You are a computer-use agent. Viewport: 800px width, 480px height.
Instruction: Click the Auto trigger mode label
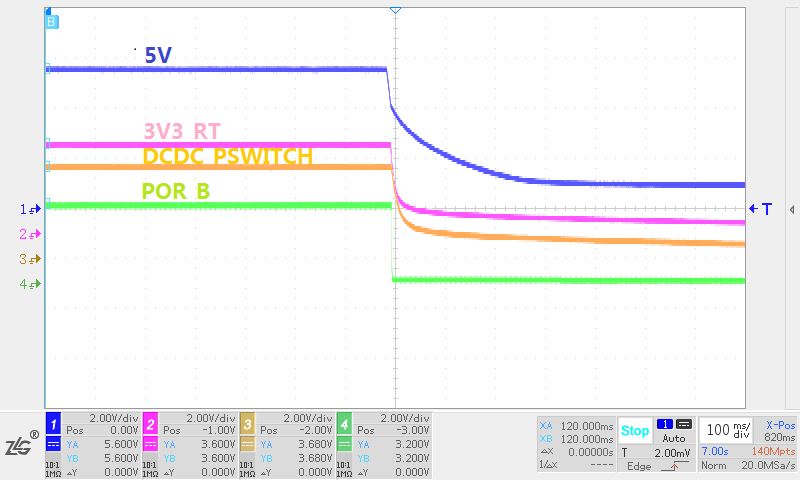673,438
